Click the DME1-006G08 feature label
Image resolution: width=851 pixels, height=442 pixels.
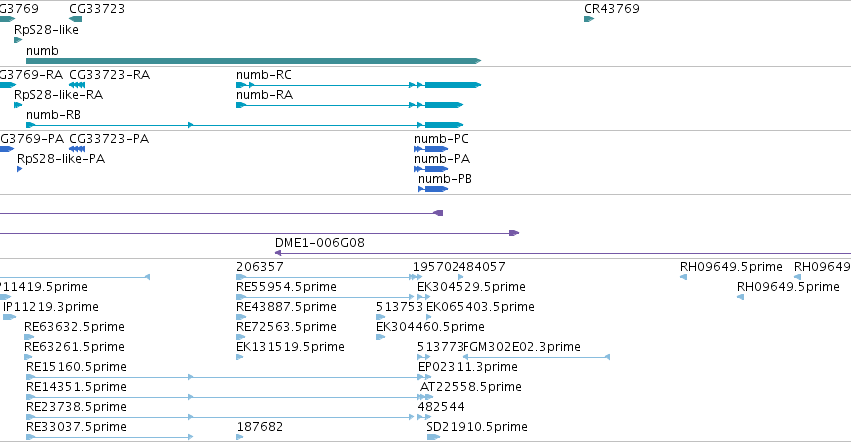pos(320,243)
